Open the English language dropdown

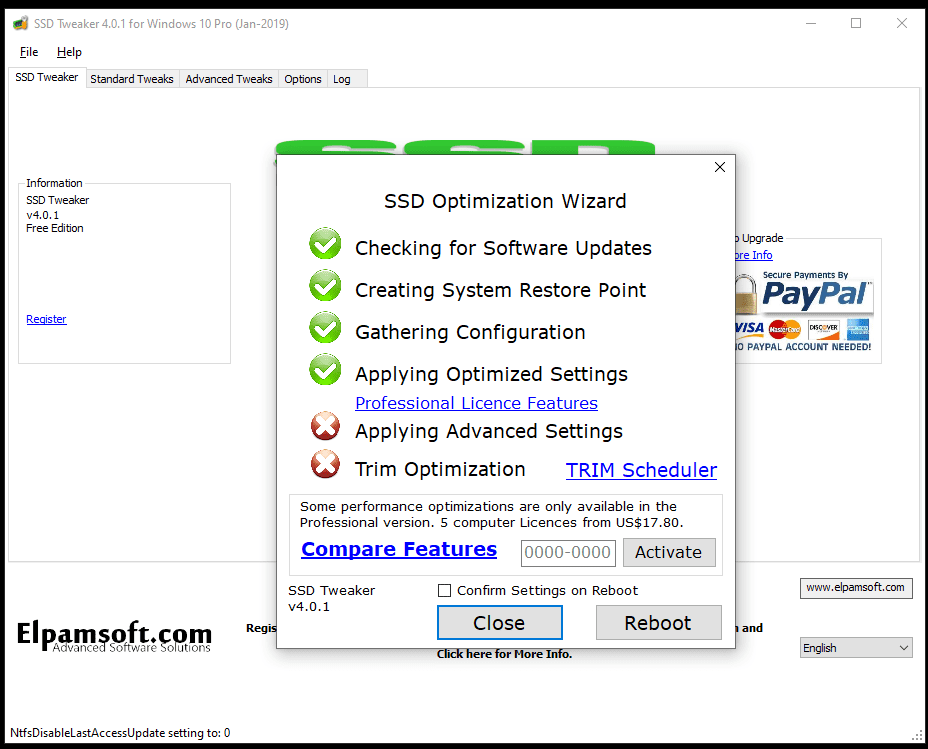[856, 648]
